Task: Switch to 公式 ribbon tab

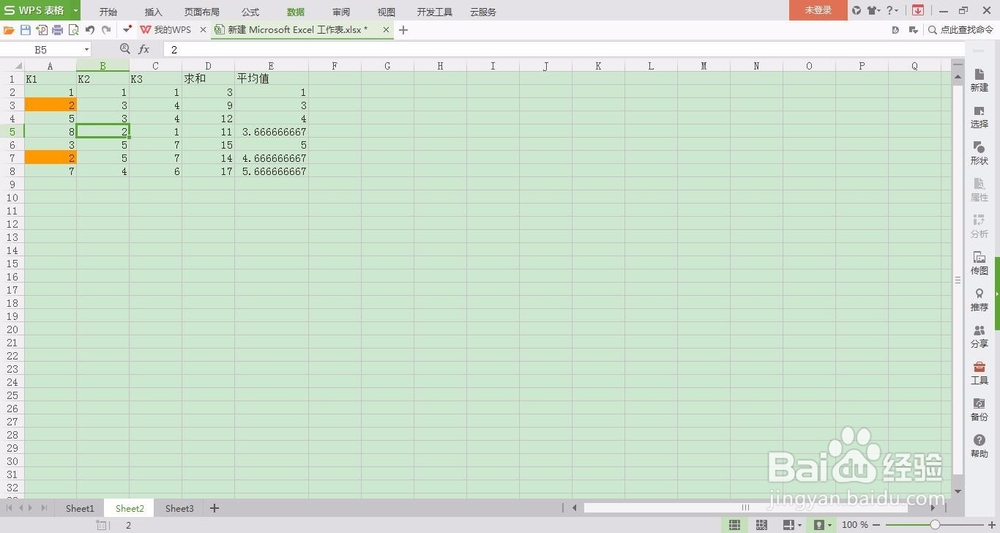Action: tap(250, 12)
